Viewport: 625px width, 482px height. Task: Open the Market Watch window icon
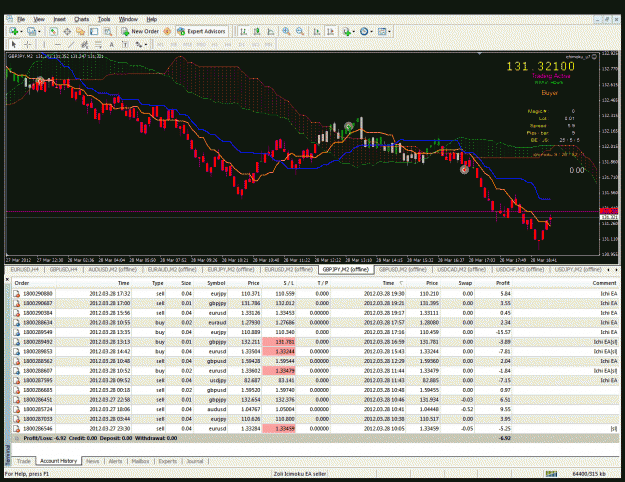pyautogui.click(x=53, y=31)
